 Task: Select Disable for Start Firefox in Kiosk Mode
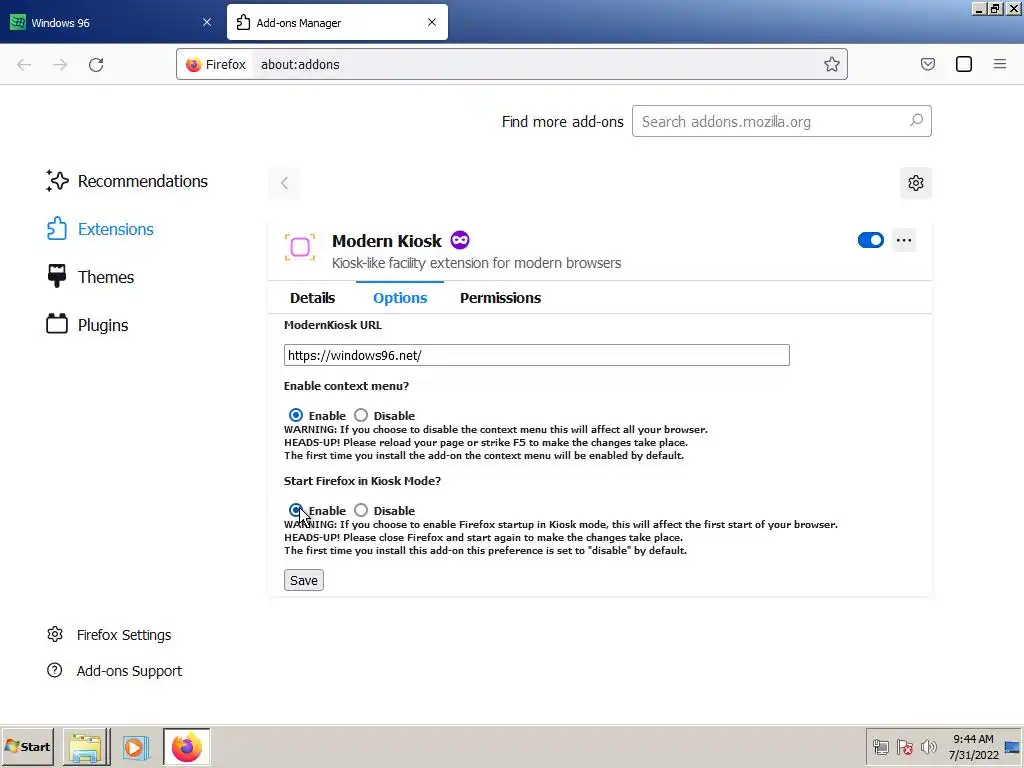coord(360,510)
